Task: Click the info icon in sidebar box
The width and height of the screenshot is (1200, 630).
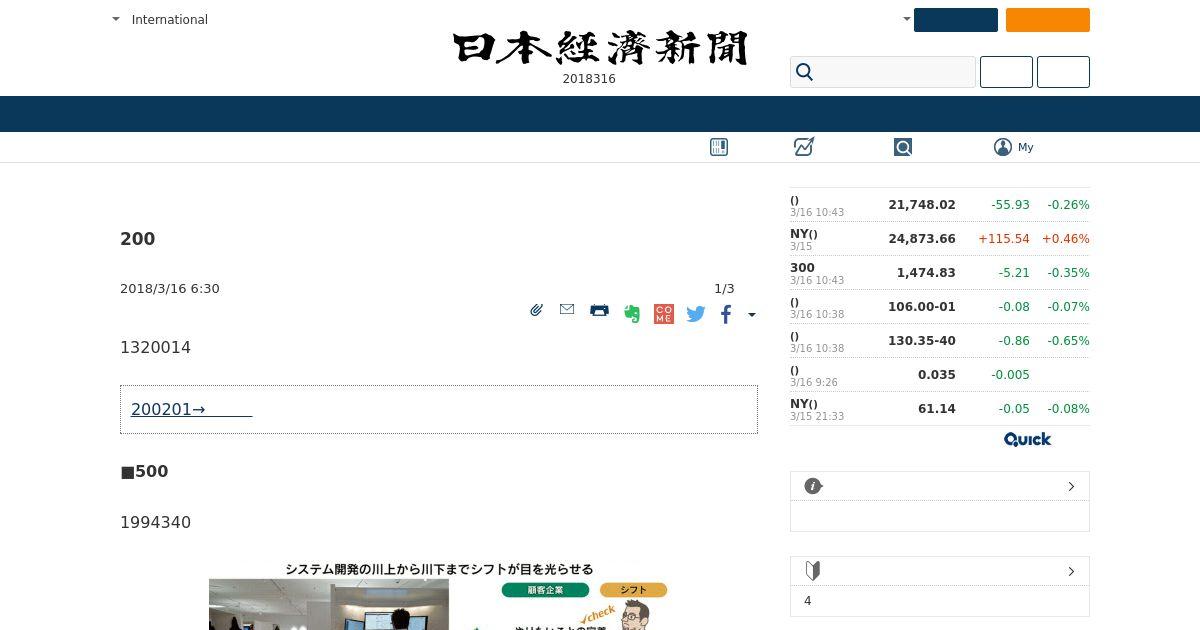Action: 813,486
